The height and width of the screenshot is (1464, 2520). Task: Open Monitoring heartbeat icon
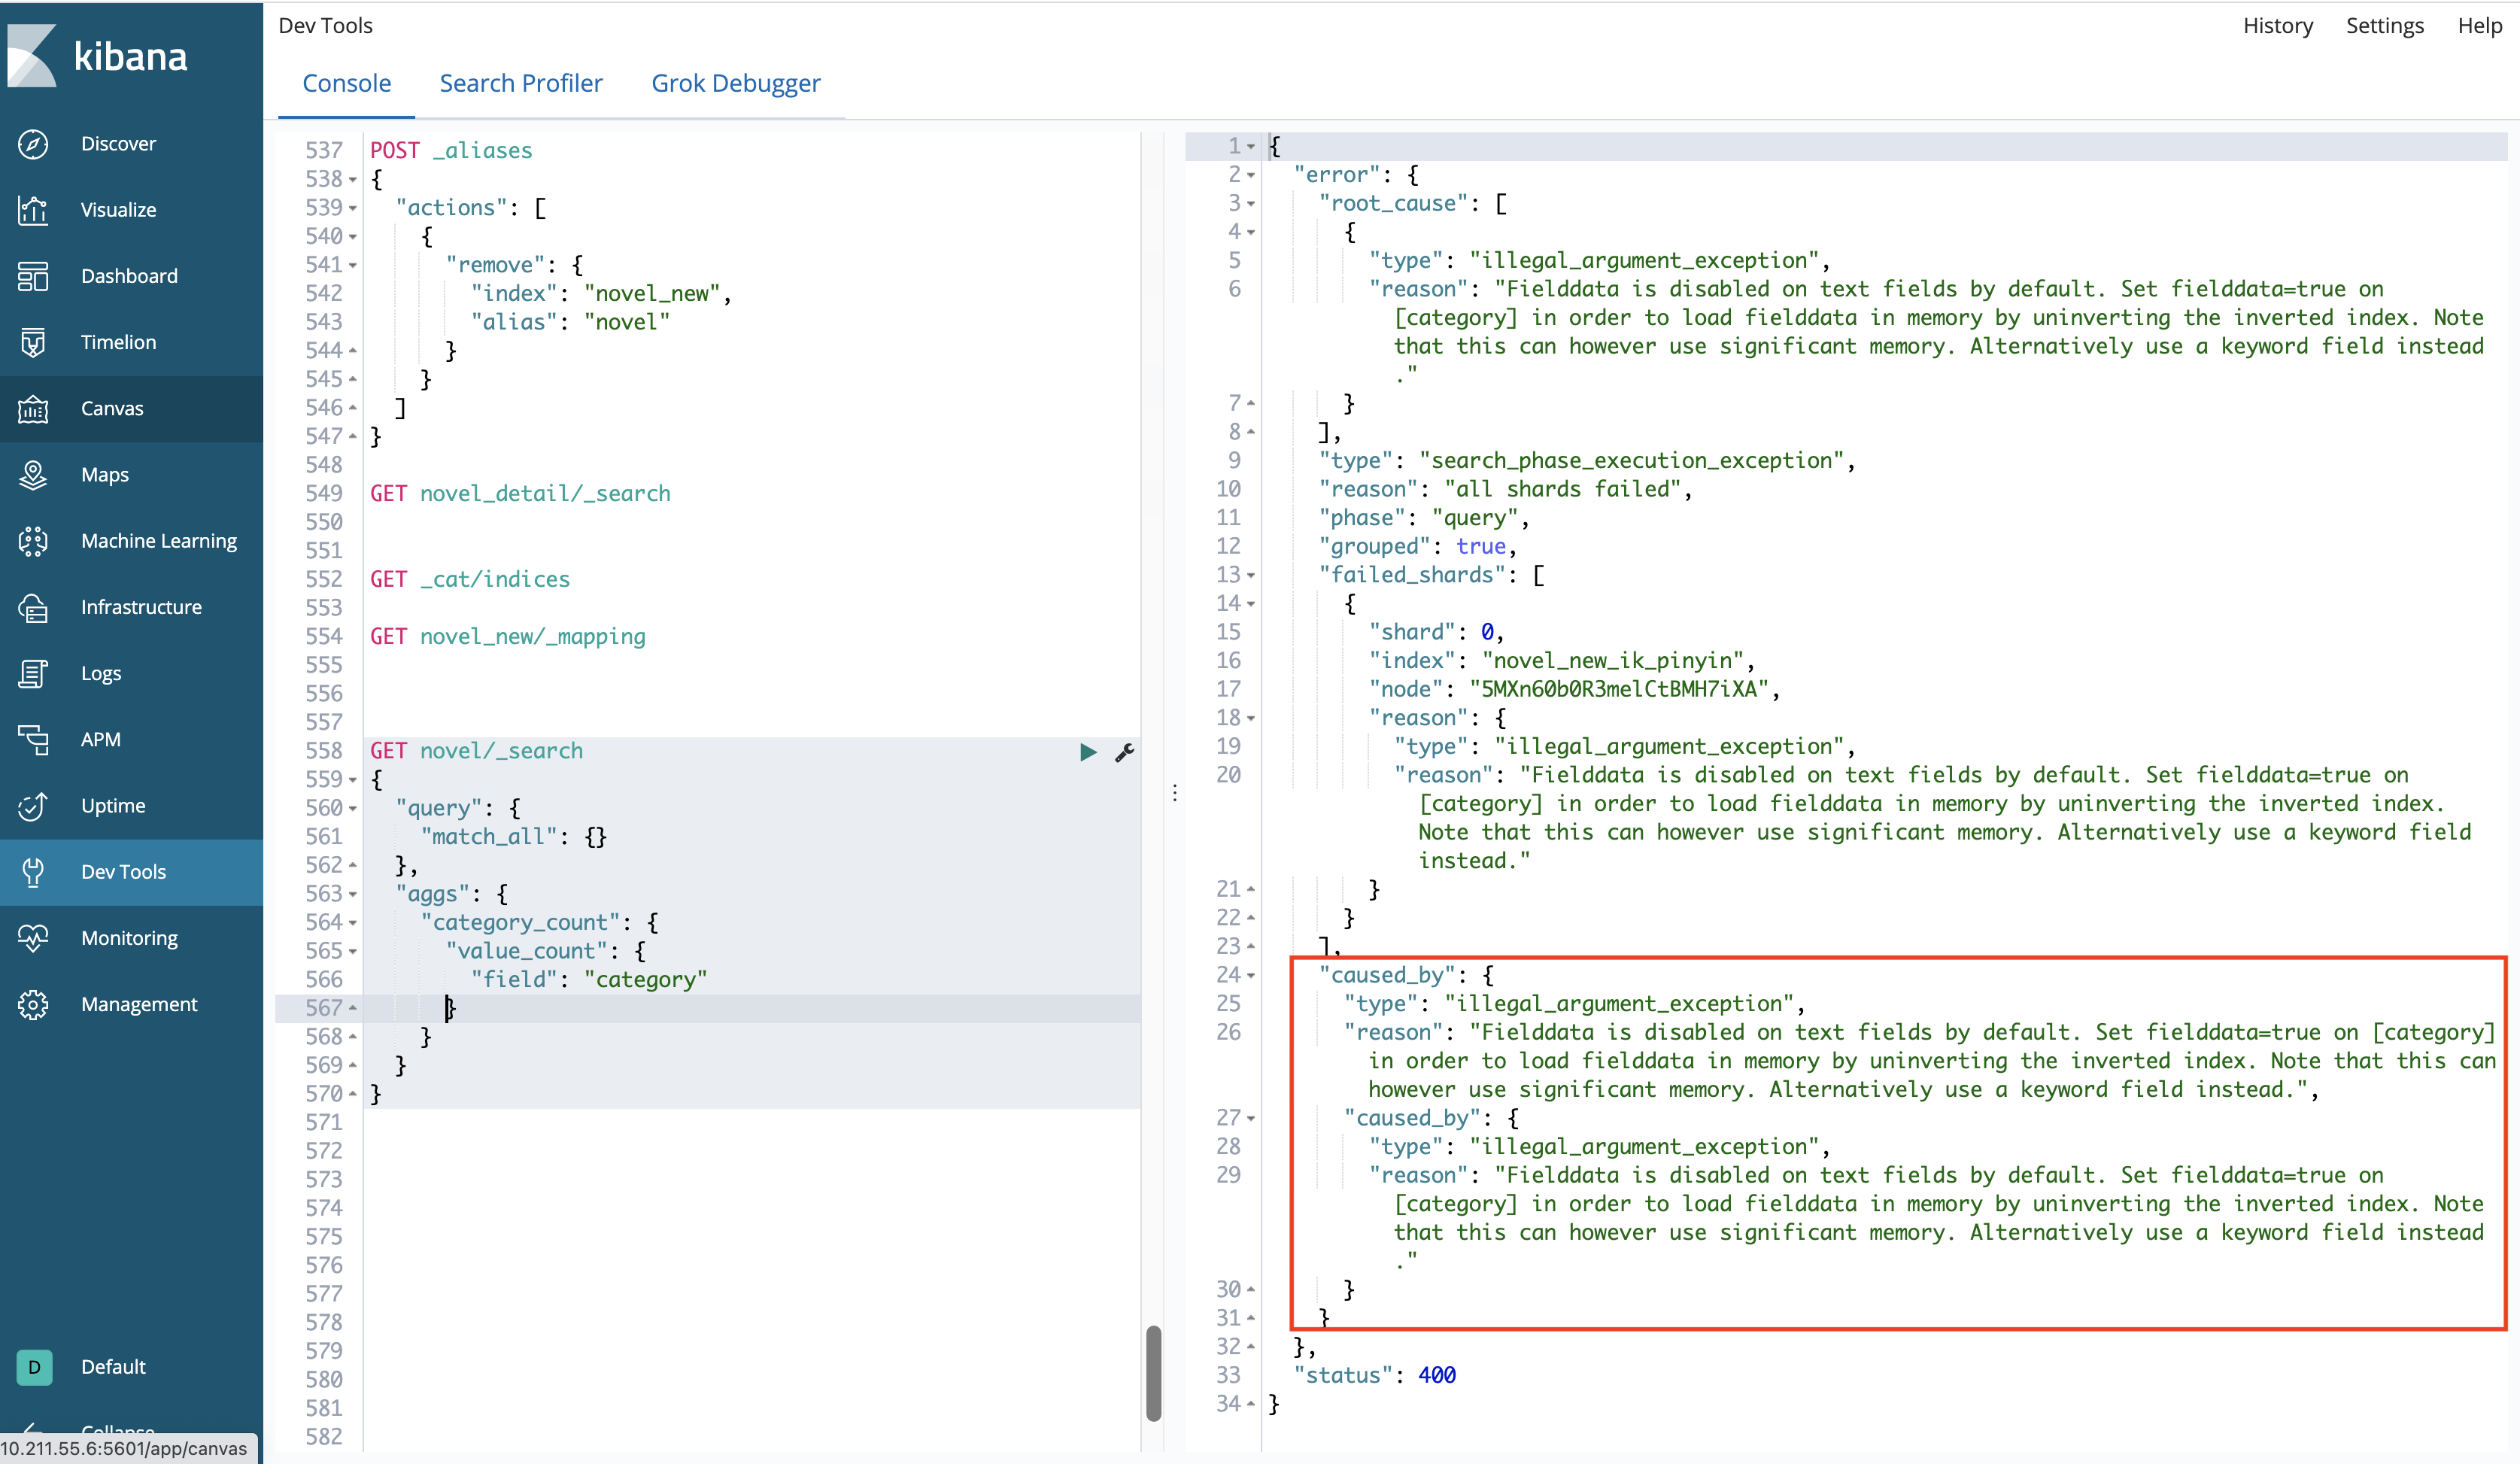tap(33, 938)
